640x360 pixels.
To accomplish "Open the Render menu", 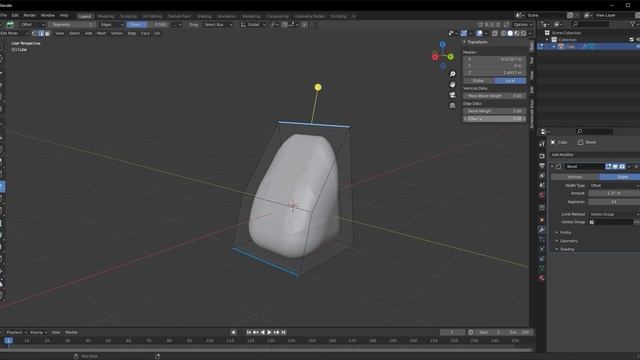I will 29,16.
